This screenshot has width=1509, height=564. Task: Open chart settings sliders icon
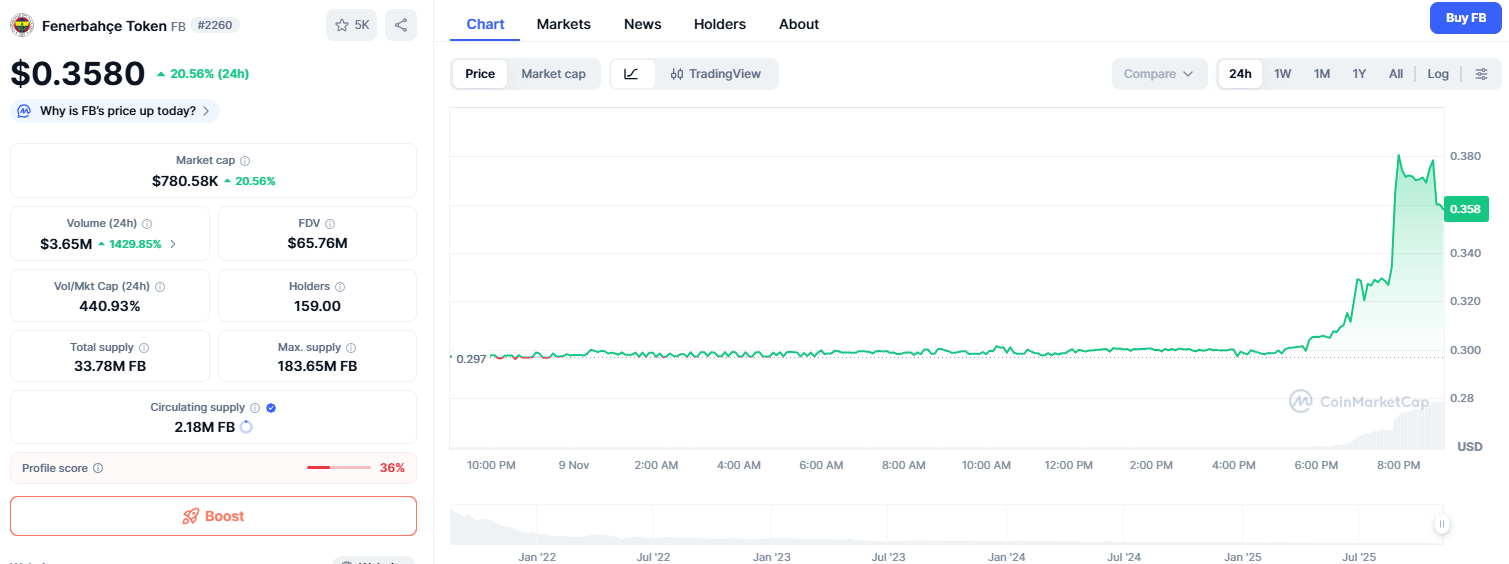1482,74
